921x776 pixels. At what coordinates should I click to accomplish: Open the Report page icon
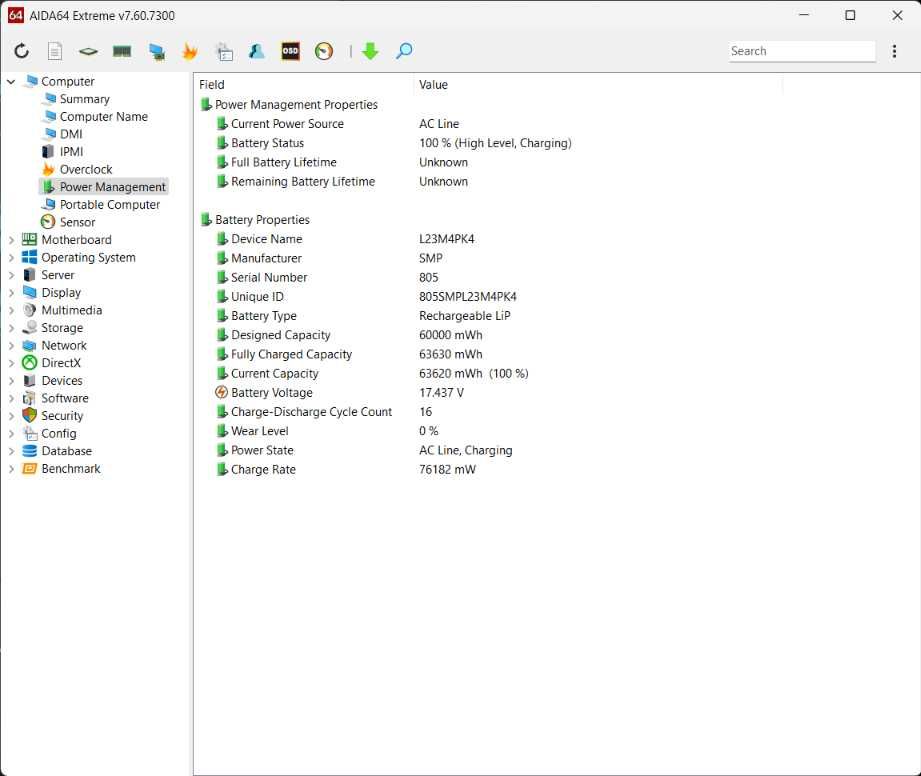pos(55,51)
